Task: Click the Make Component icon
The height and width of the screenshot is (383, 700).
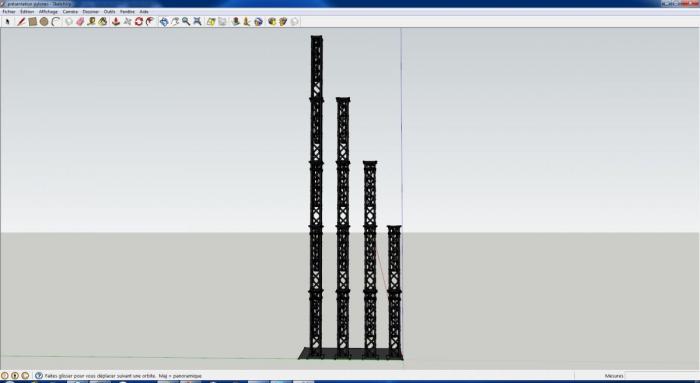Action: tap(68, 21)
